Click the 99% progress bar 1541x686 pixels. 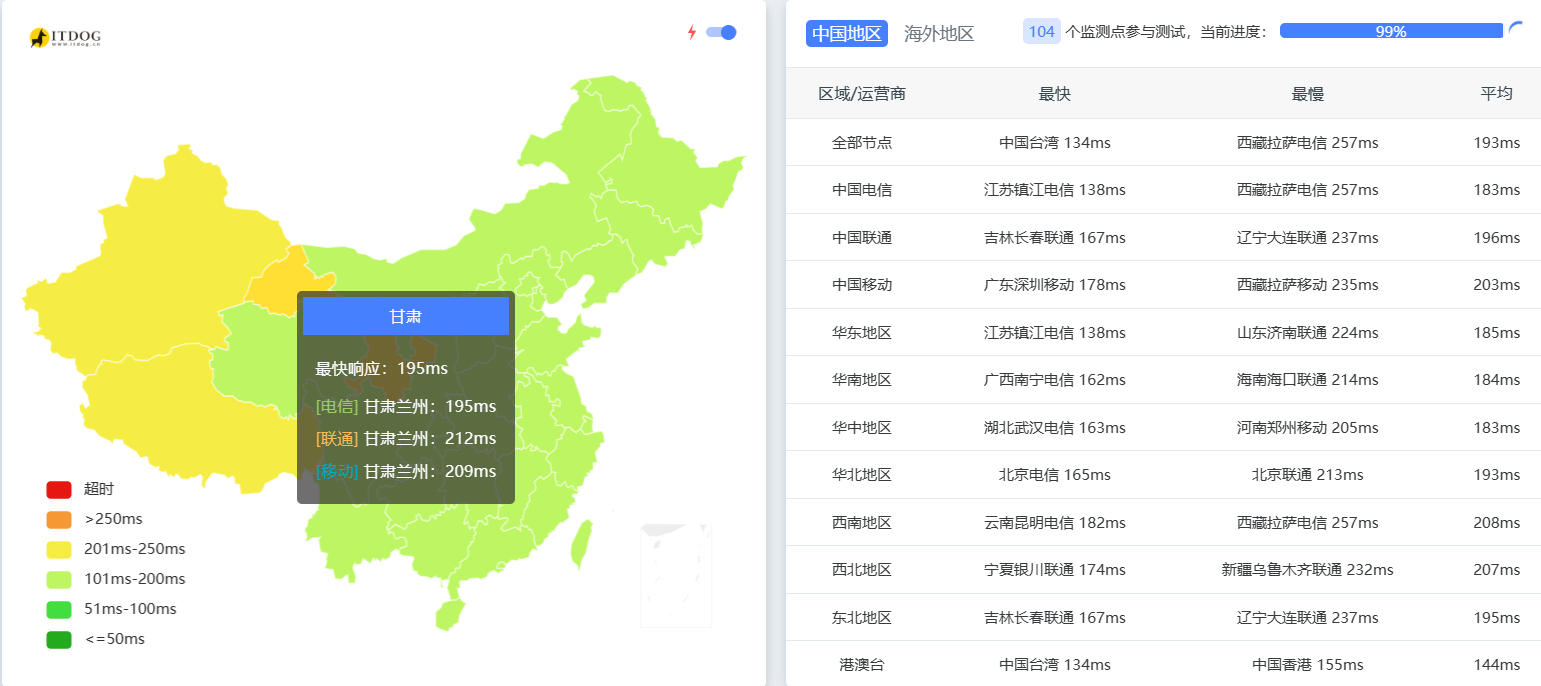[1391, 31]
